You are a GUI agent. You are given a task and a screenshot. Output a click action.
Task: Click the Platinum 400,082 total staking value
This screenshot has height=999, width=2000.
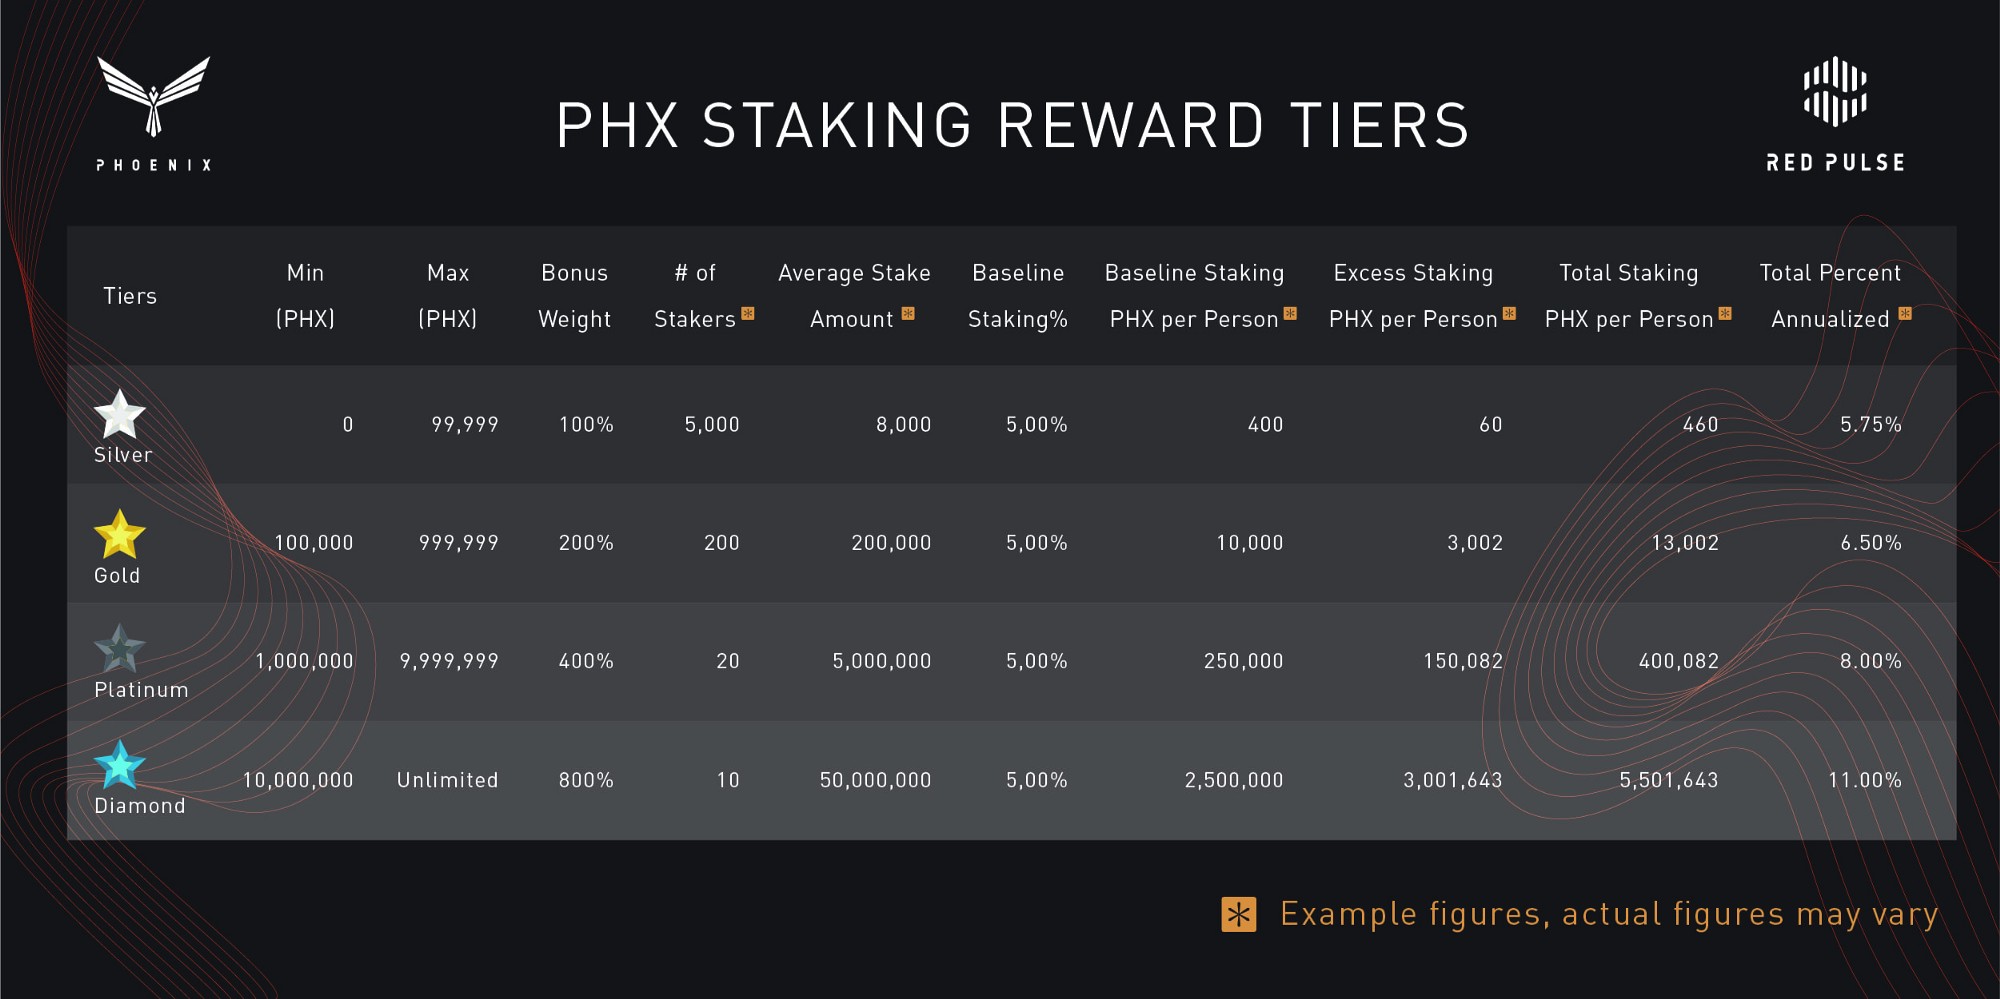(1678, 661)
